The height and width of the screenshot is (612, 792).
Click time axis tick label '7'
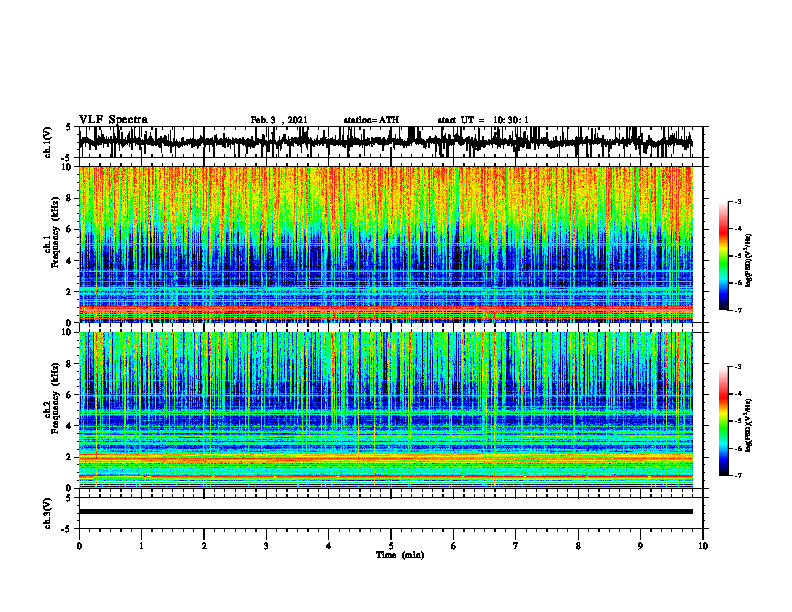tap(516, 546)
